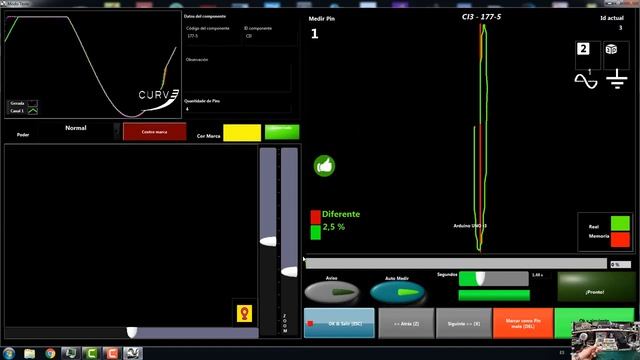
Task: Click the right vertical ZOOM slider handle
Action: 289,272
